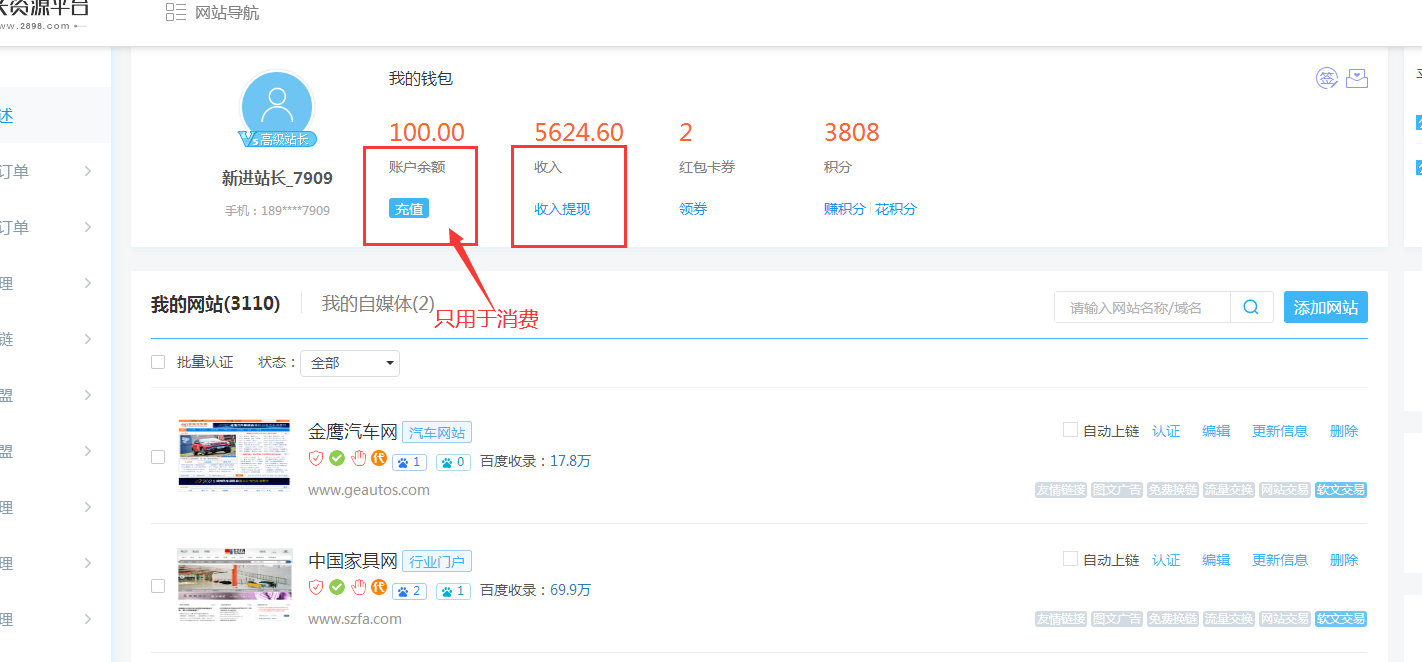1422x662 pixels.
Task: Click the magnifier search icon
Action: 1251,308
